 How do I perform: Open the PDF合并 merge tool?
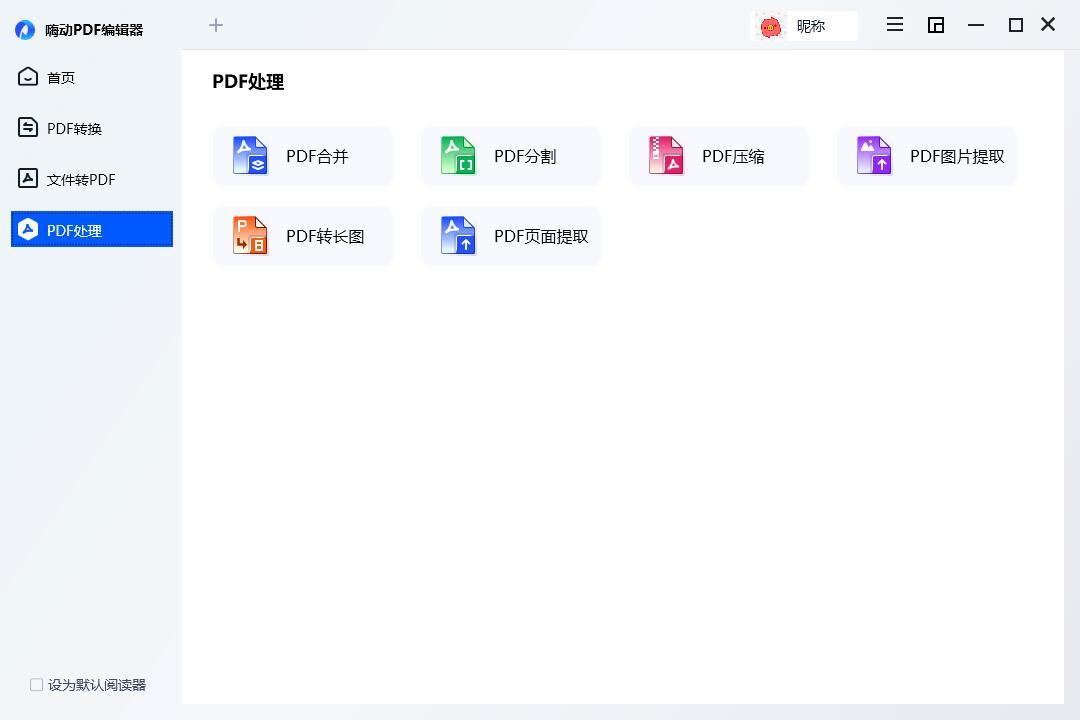click(x=303, y=156)
